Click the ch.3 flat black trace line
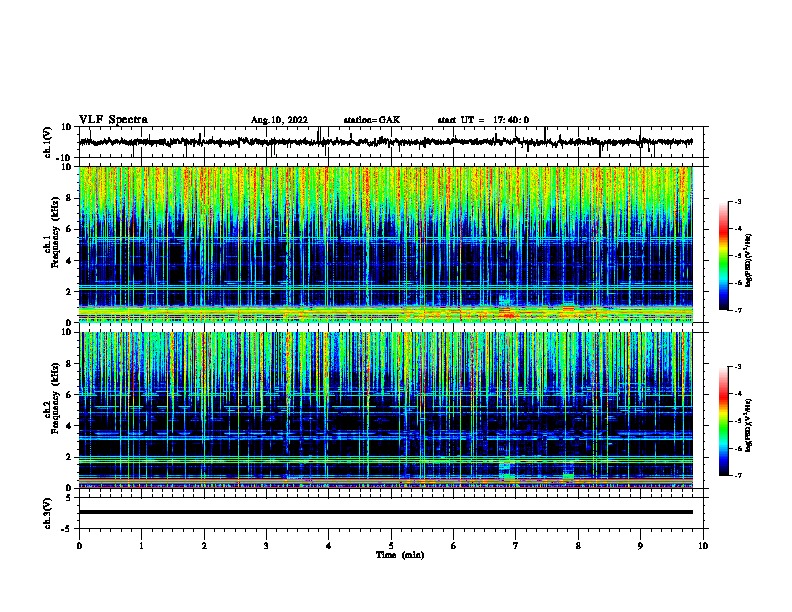 pos(386,512)
